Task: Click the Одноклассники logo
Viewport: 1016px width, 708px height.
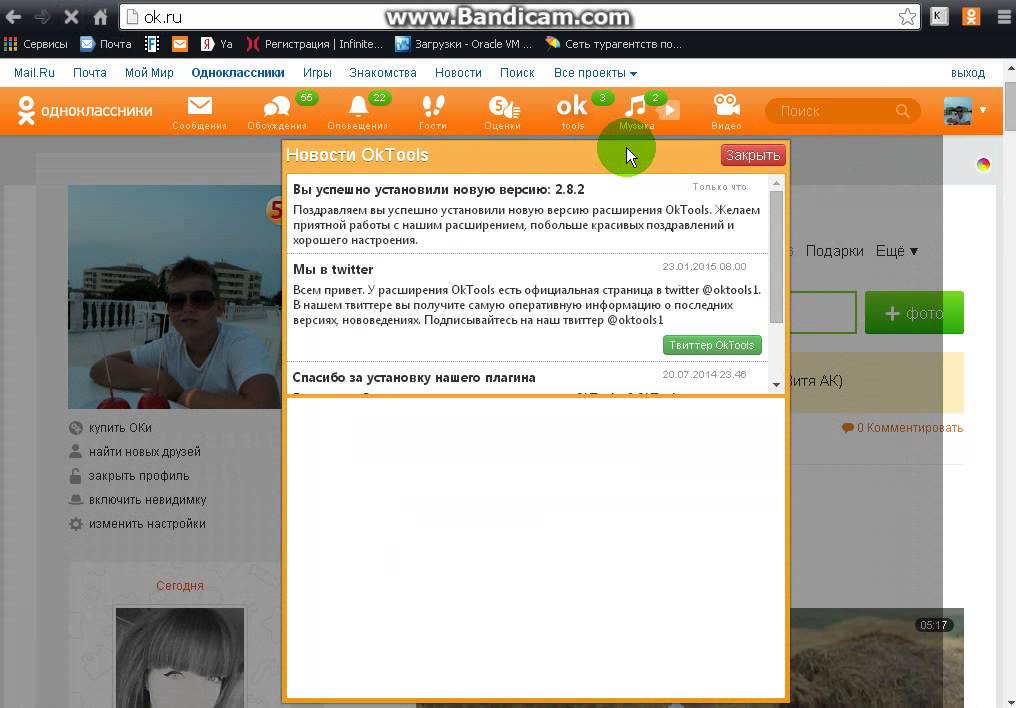Action: [84, 111]
